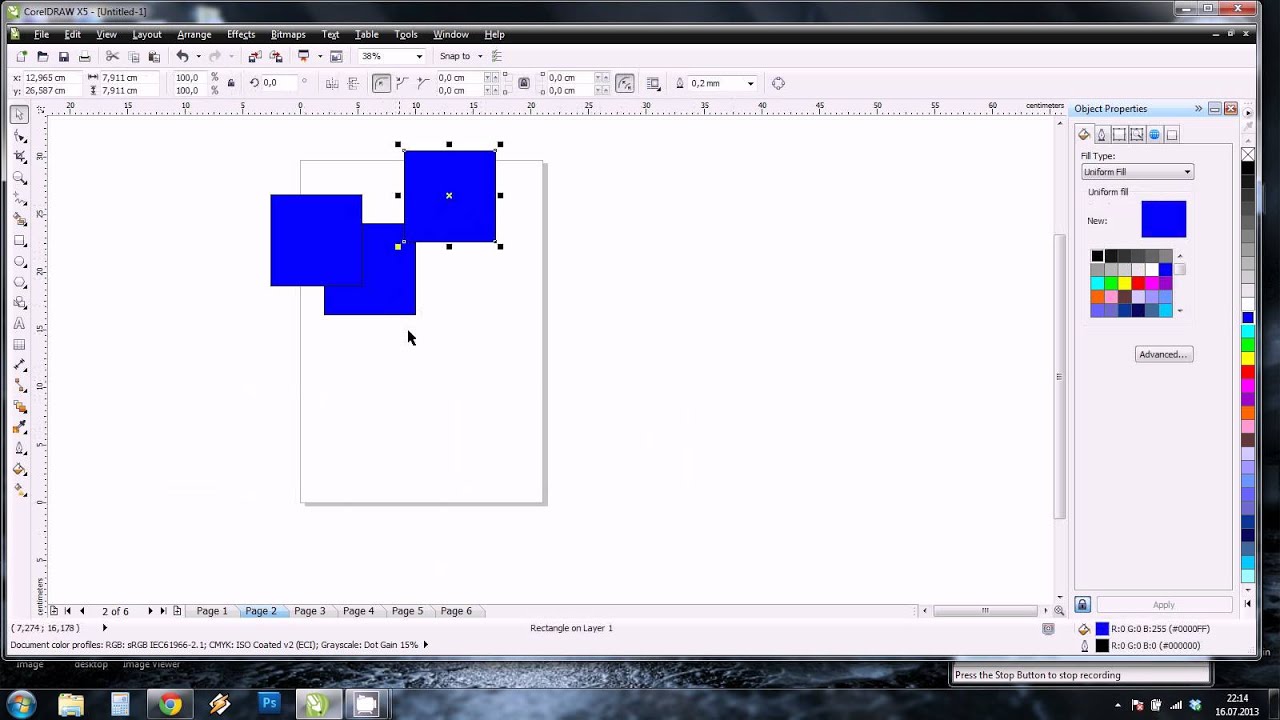Toggle the lock aspect ratio button on property bar
The image size is (1280, 720).
(231, 83)
